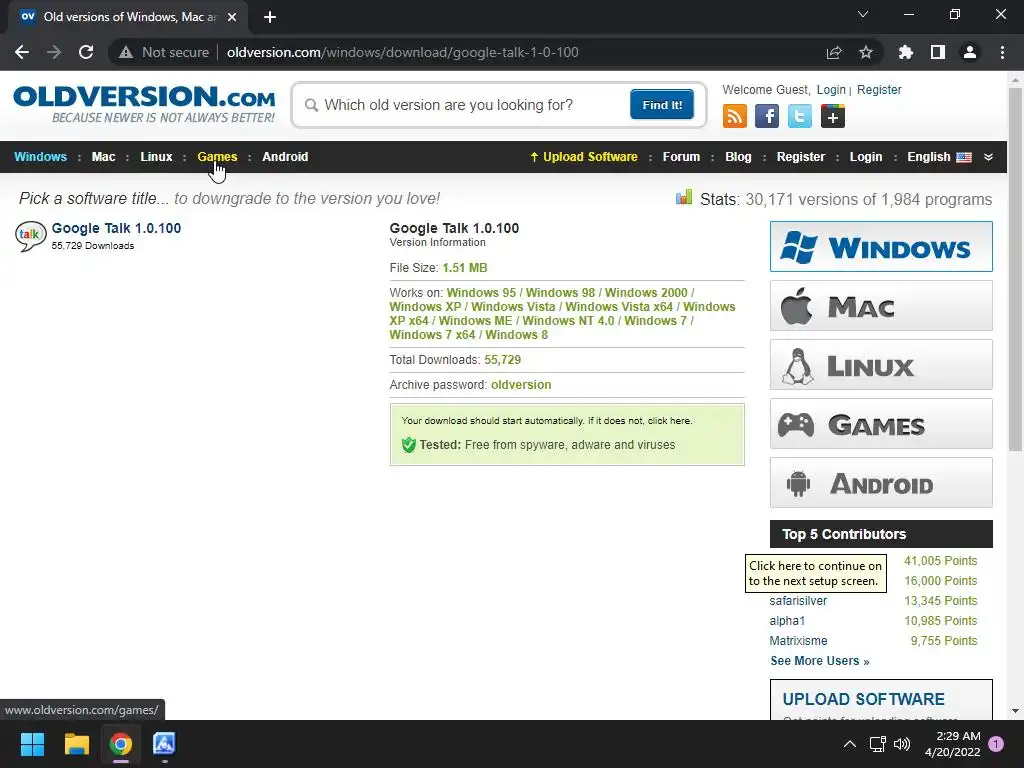Screen dimensions: 1024x768
Task: Go forward with the browser forward arrow
Action: pyautogui.click(x=54, y=52)
